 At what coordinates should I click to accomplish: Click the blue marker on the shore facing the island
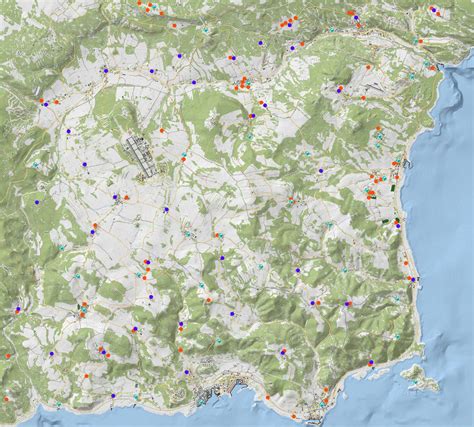371,362
